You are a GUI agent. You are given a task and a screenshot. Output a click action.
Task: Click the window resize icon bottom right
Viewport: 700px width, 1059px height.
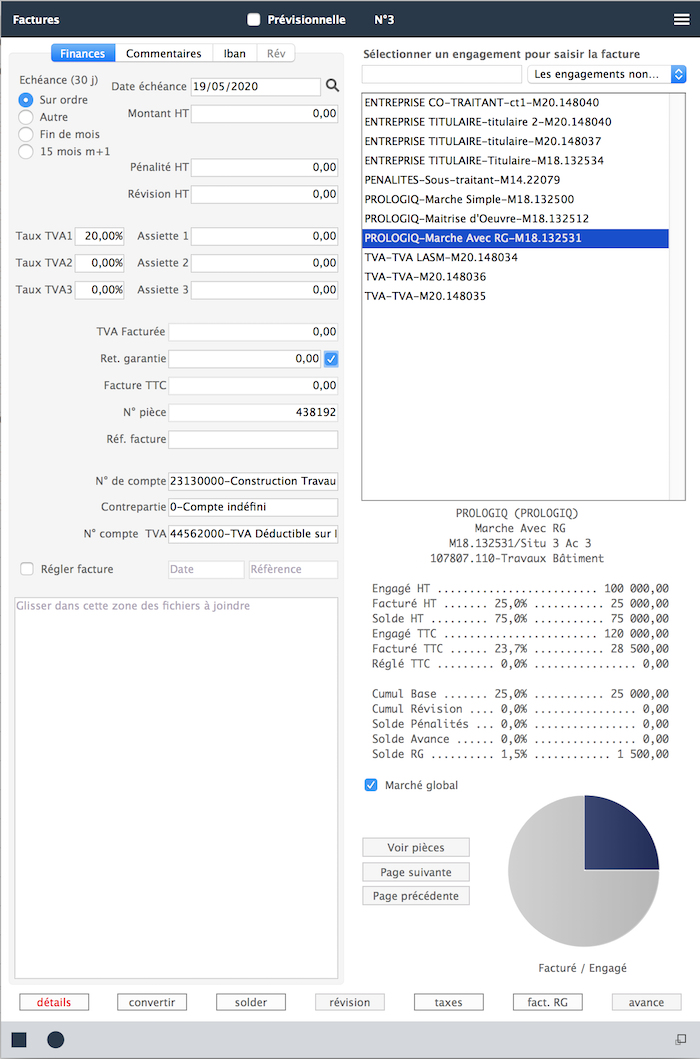pyautogui.click(x=680, y=1039)
